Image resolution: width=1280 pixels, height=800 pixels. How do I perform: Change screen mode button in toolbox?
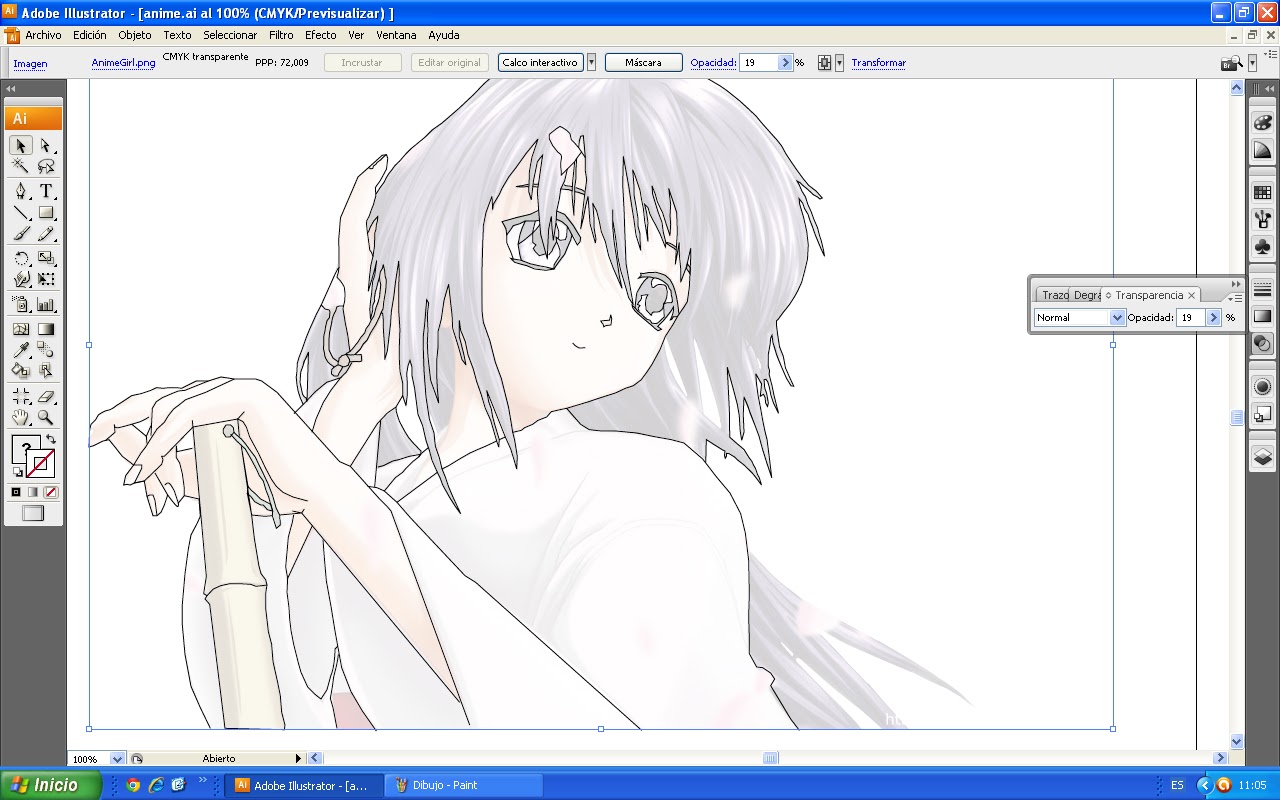[x=33, y=513]
